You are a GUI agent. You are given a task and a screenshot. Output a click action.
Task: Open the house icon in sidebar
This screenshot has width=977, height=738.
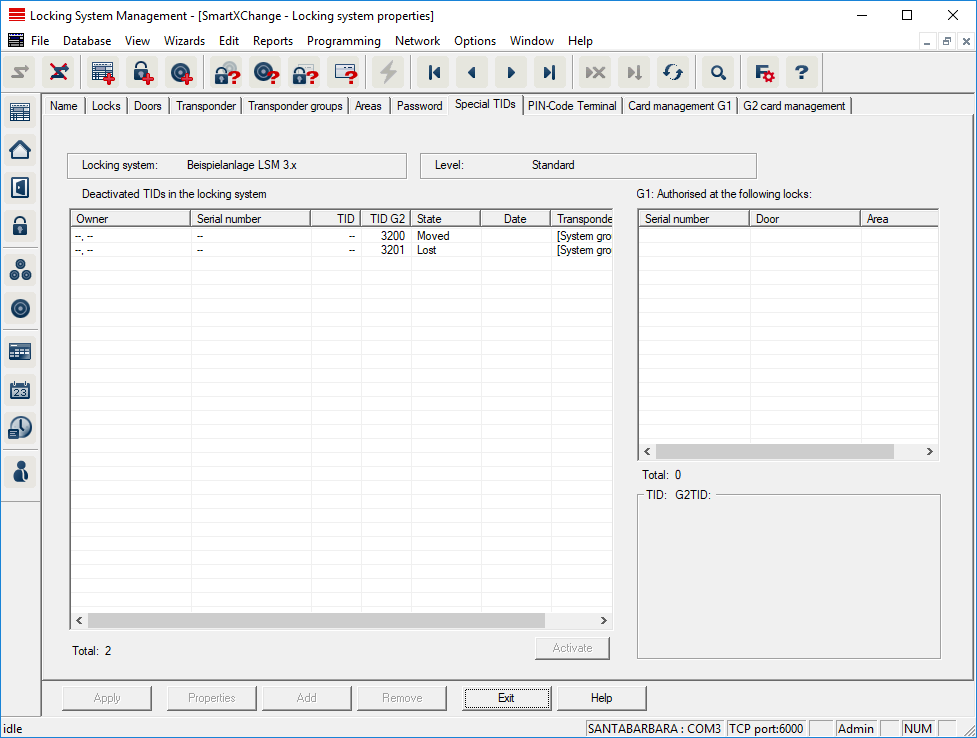tap(20, 150)
